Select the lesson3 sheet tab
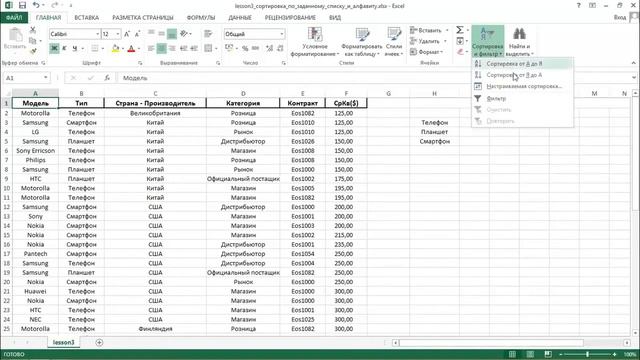Image resolution: width=640 pixels, height=360 pixels. [x=64, y=342]
